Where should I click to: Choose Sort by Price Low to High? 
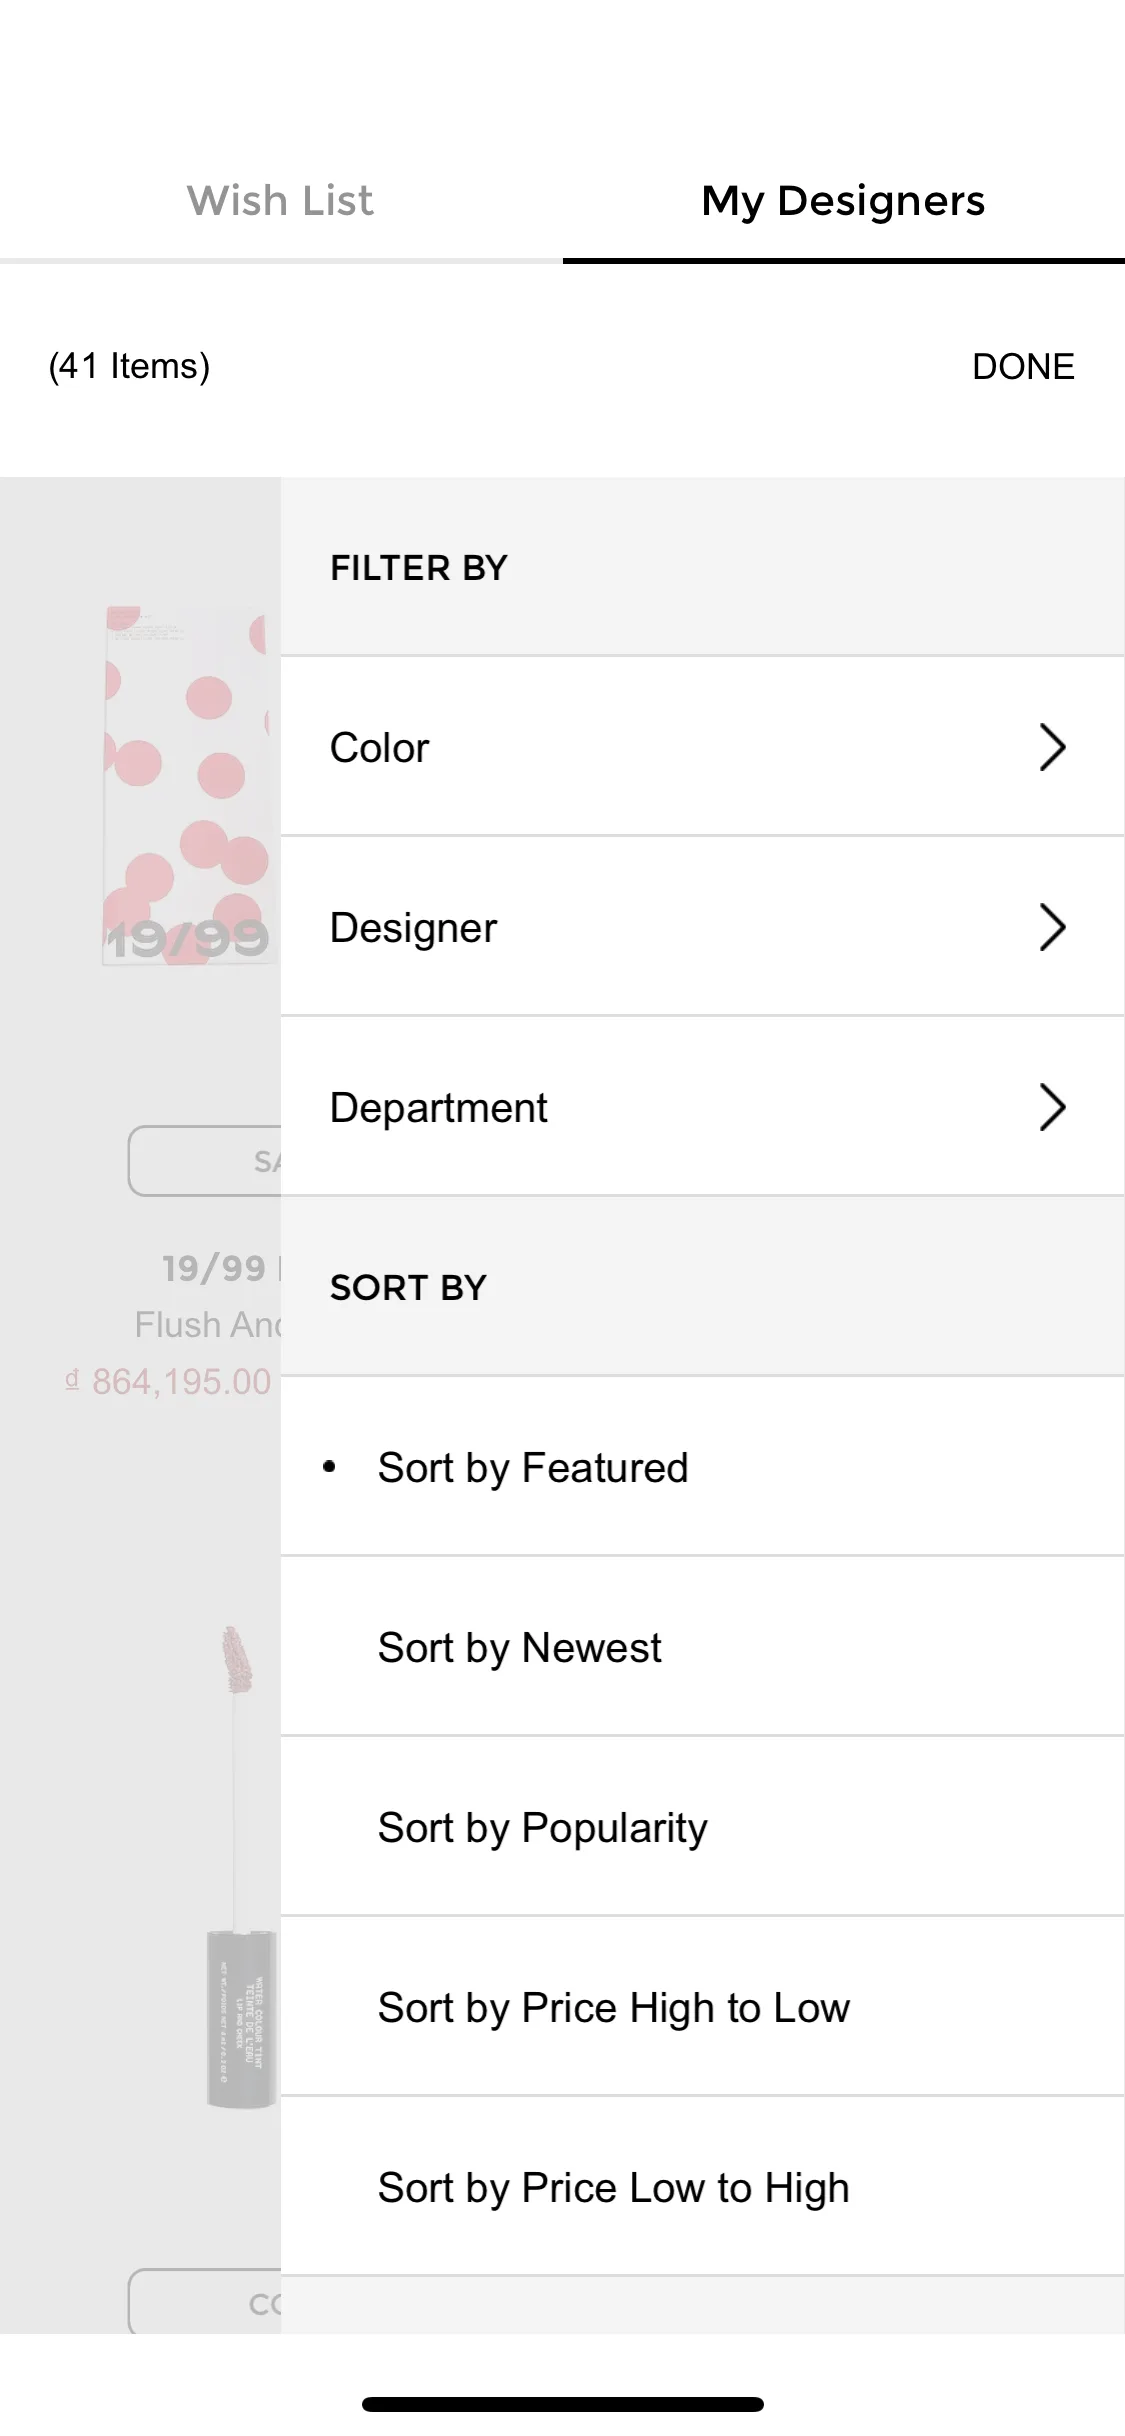703,2187
